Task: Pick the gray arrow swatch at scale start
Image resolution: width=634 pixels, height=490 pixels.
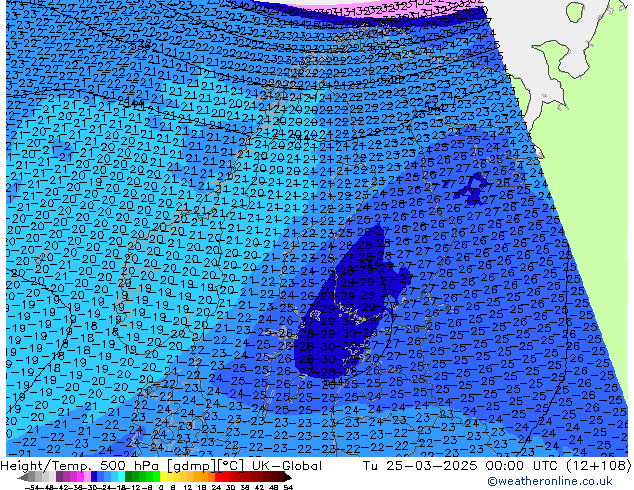Action: coord(22,477)
